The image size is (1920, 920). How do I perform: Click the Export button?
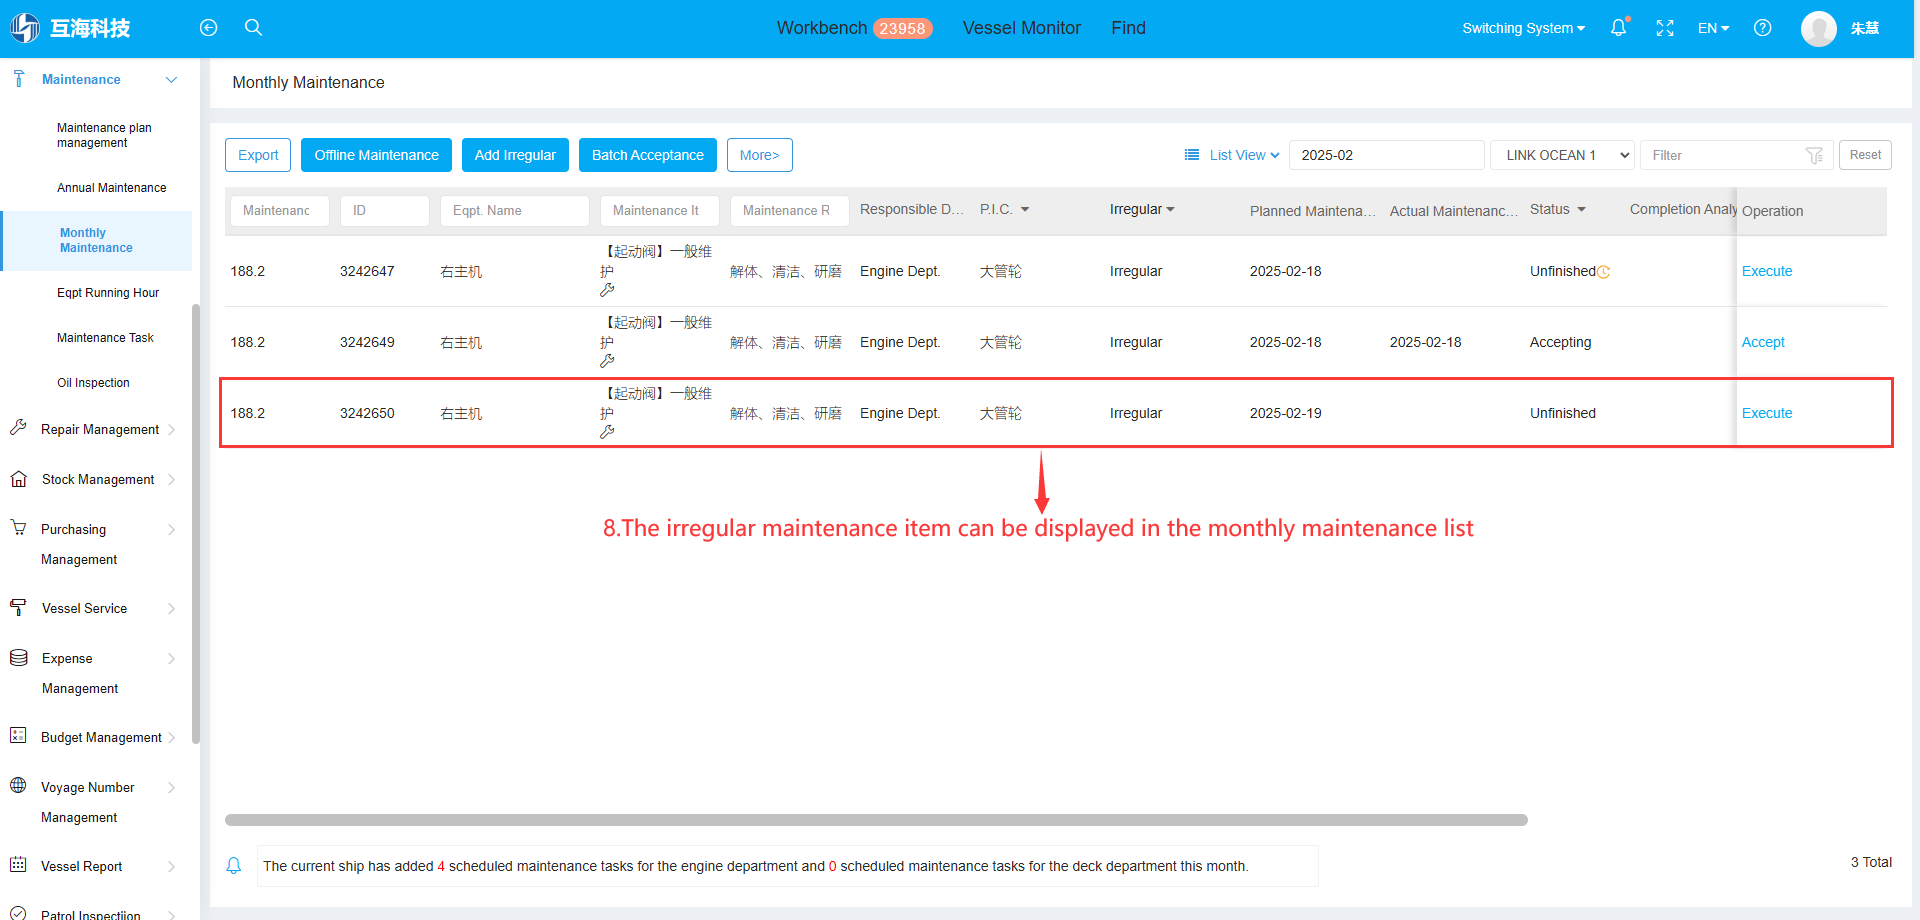258,155
